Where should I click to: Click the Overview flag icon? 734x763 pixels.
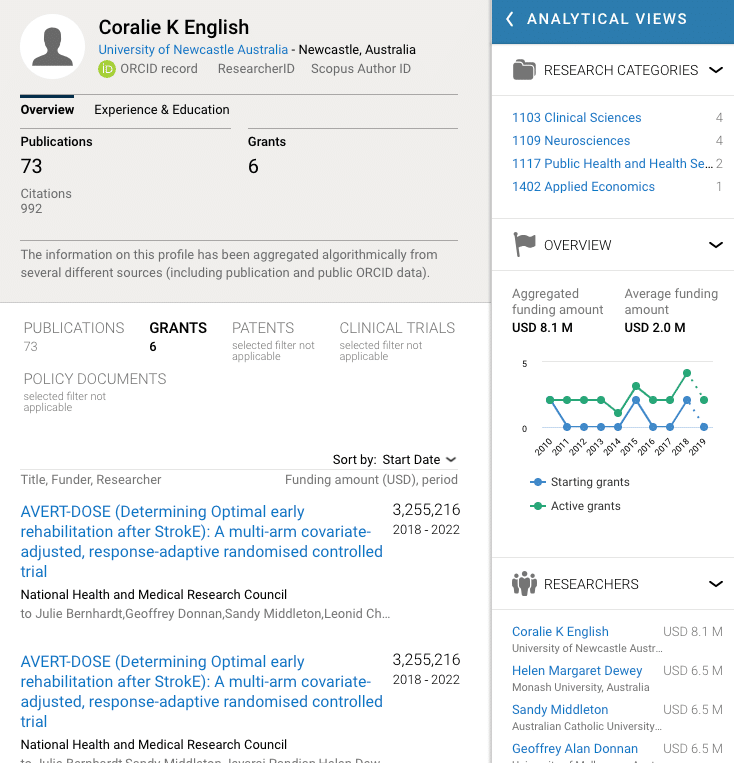tap(524, 245)
